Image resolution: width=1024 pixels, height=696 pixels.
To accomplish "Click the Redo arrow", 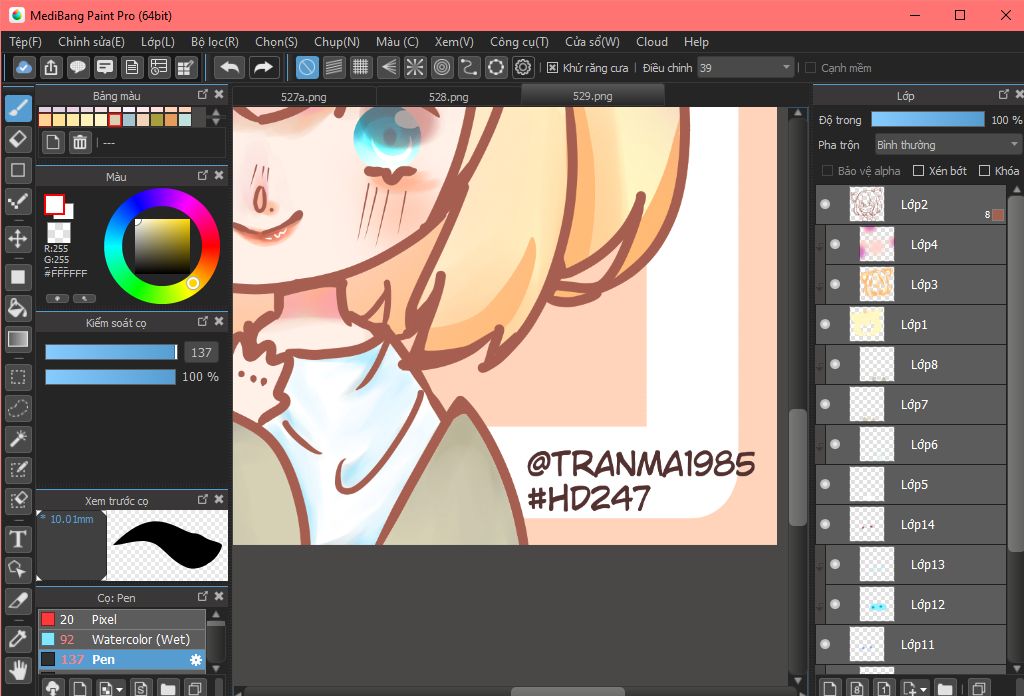I will [263, 67].
